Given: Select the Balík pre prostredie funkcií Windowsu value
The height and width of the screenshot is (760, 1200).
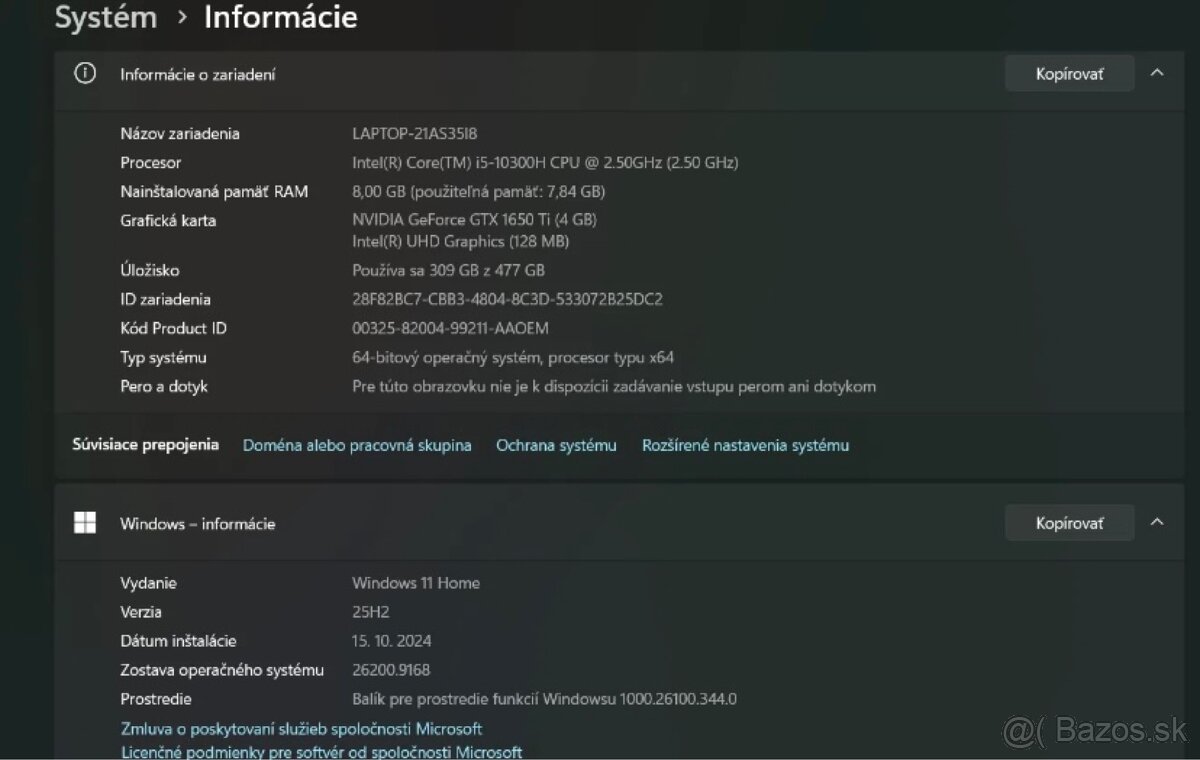Looking at the screenshot, I should tap(544, 699).
